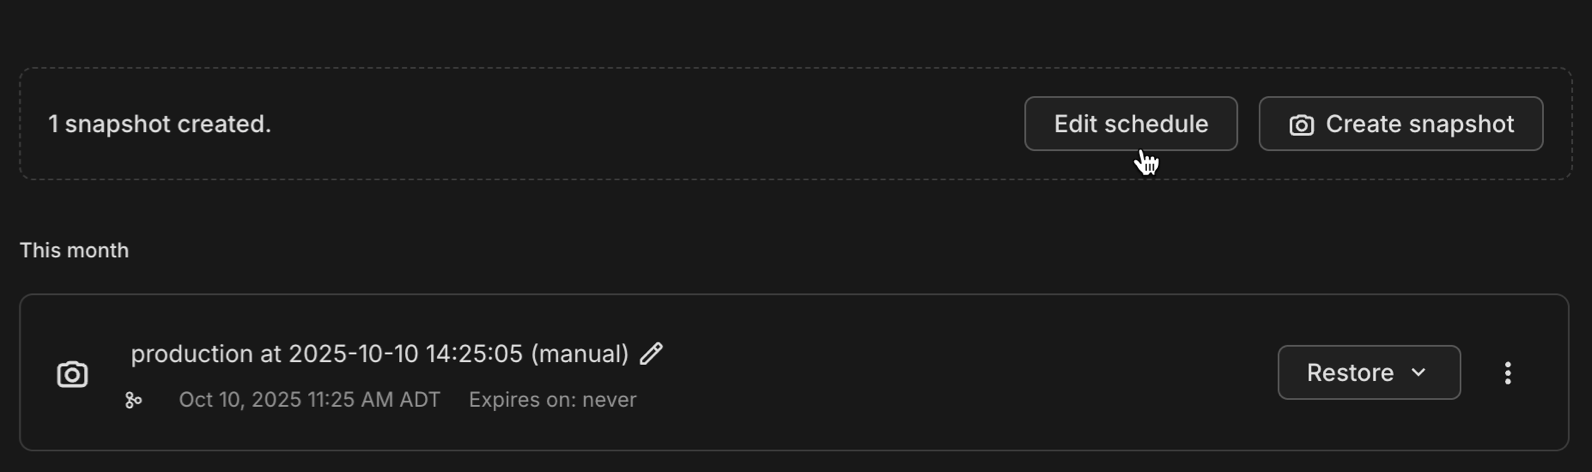Image resolution: width=1592 pixels, height=472 pixels.
Task: Click the "Expires on: never" label
Action: click(x=552, y=400)
